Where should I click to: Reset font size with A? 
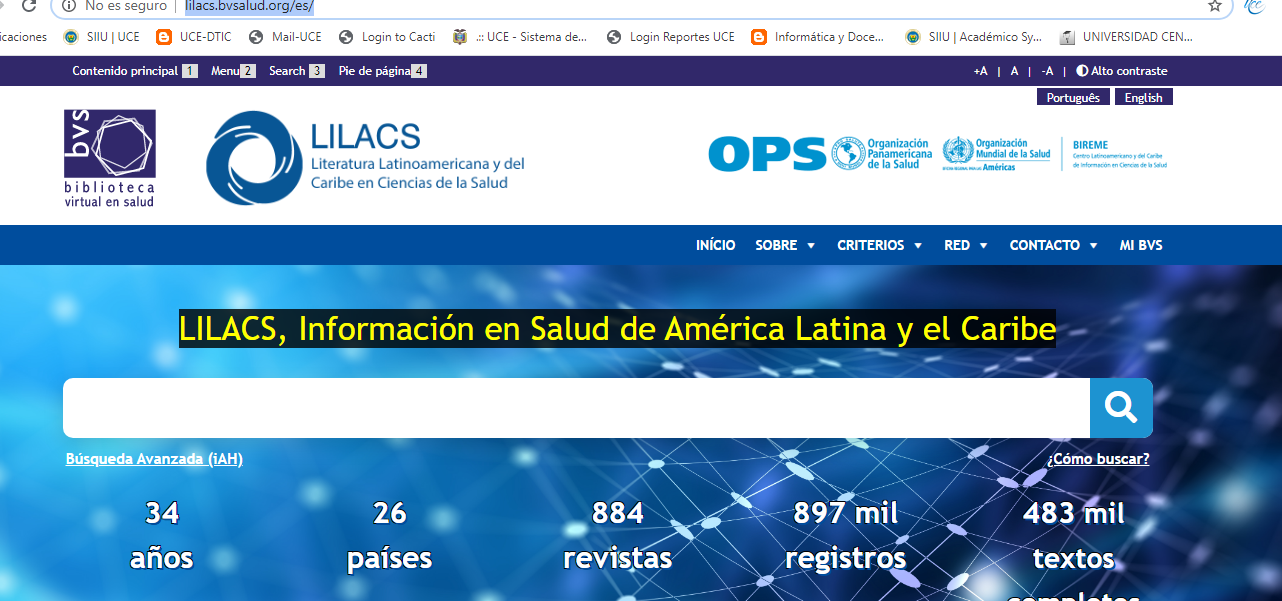click(1014, 71)
